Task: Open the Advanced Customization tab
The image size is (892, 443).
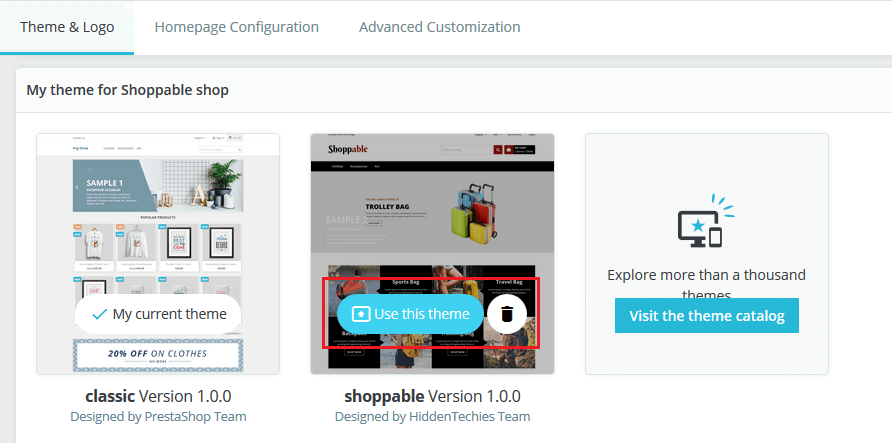Action: pyautogui.click(x=440, y=27)
